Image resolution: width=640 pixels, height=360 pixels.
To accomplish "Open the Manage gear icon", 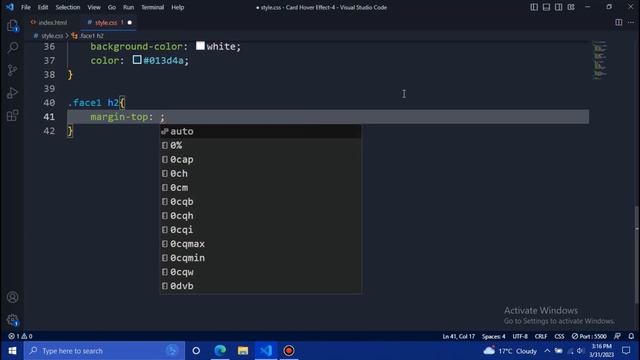I will [13, 320].
